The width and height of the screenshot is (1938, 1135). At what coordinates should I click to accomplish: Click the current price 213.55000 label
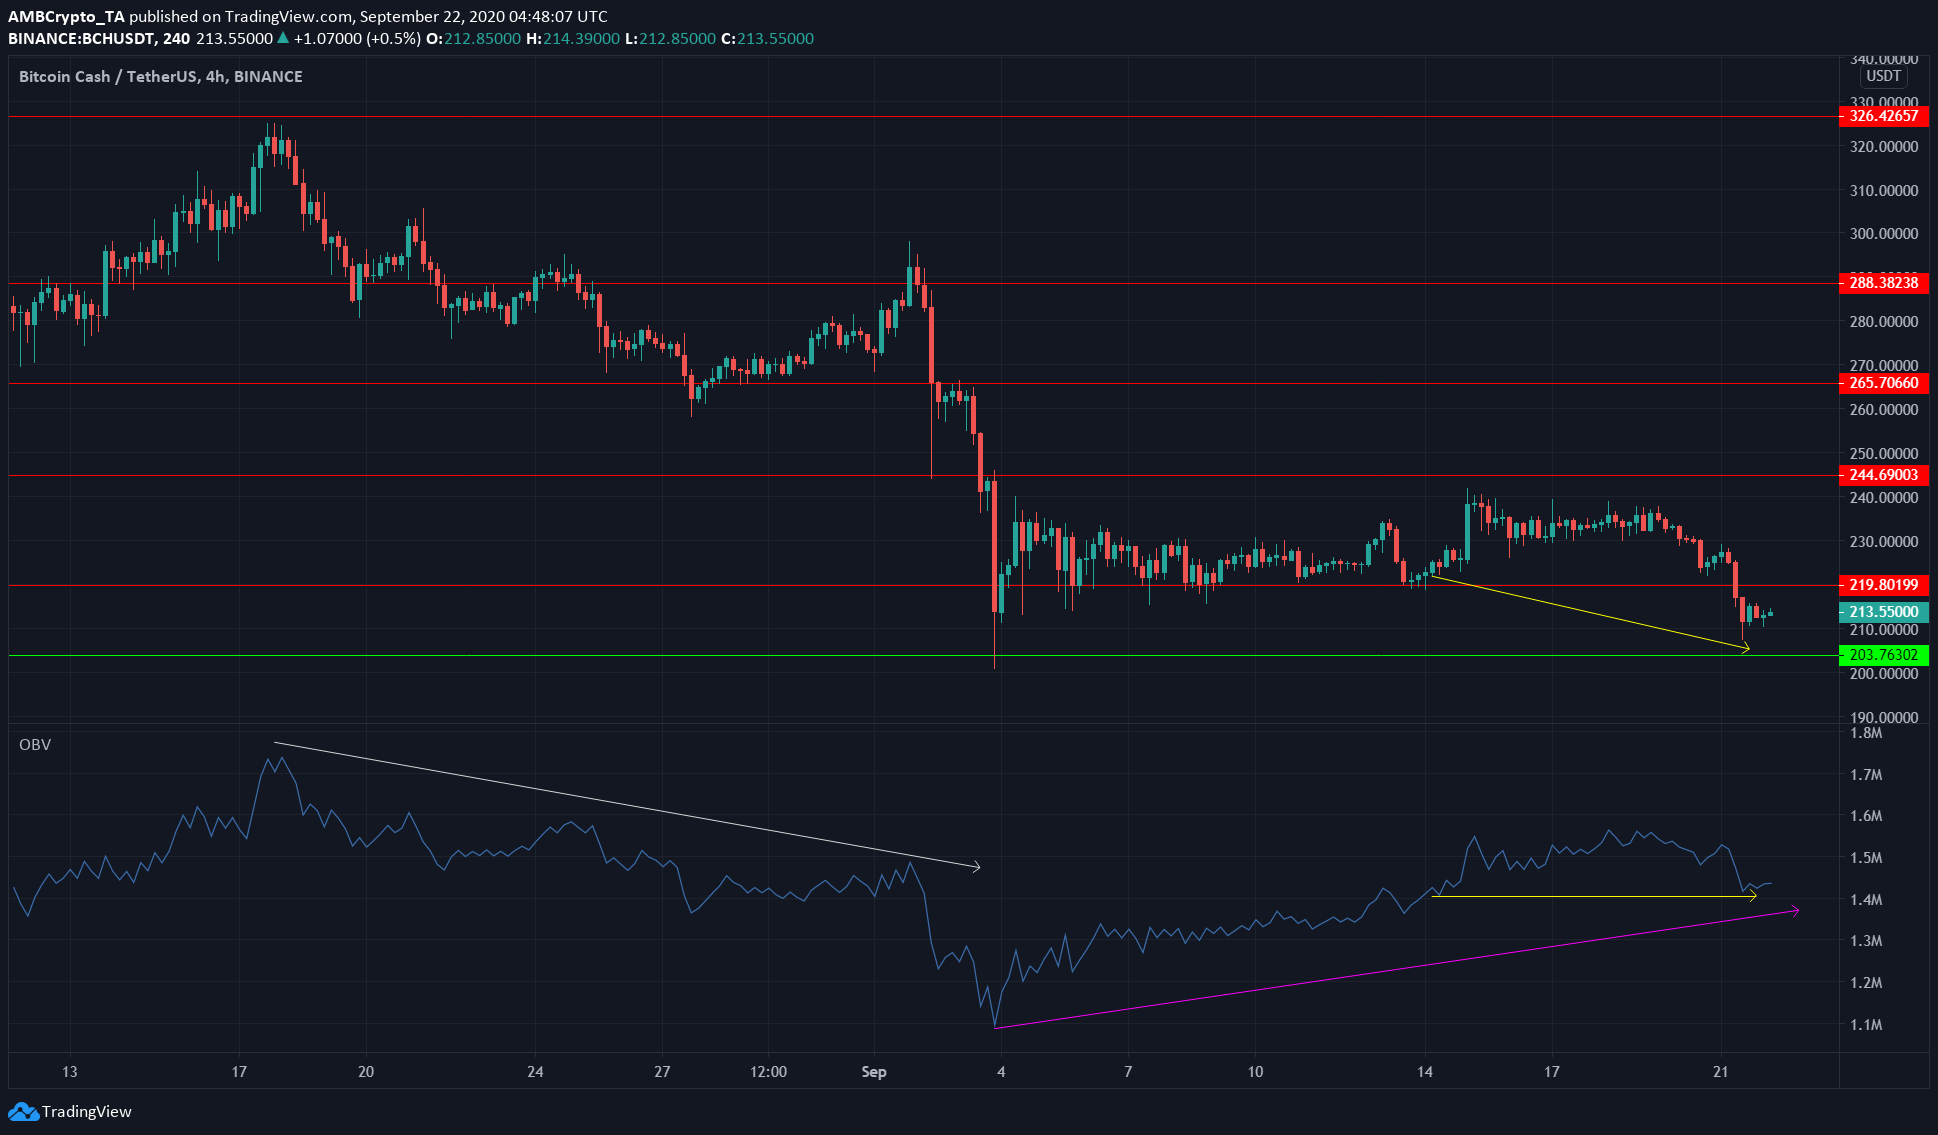click(1884, 612)
